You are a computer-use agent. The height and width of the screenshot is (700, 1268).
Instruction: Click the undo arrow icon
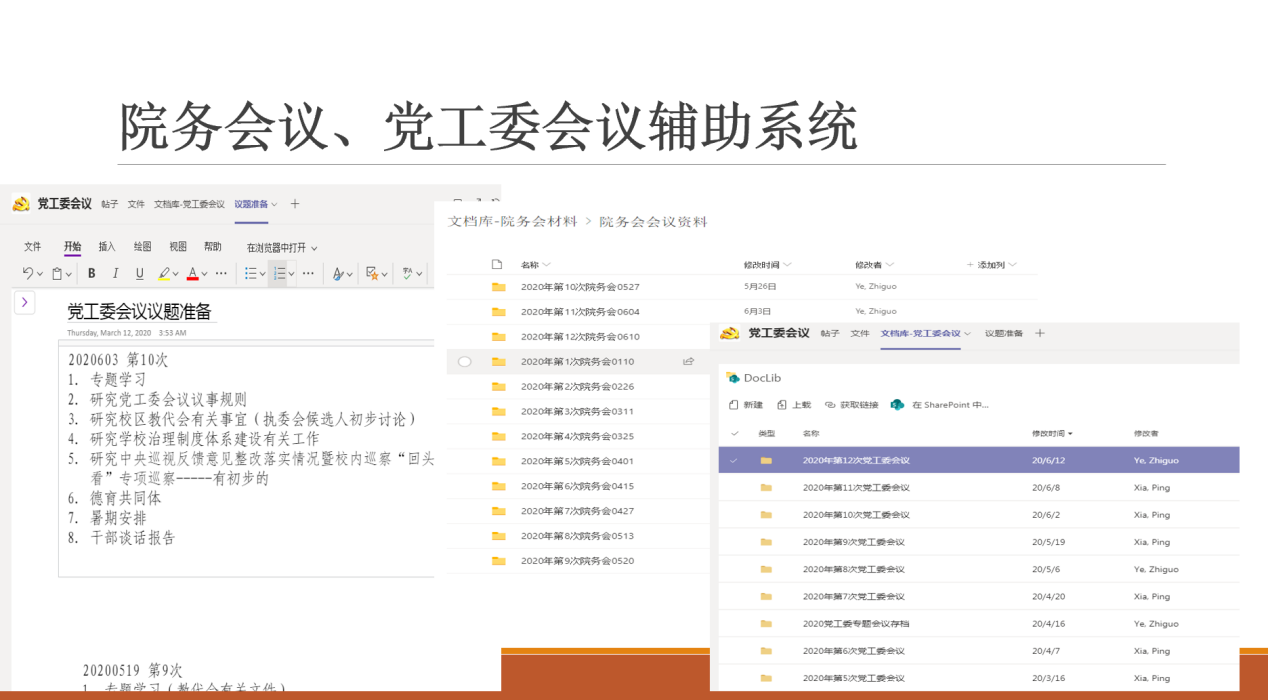coord(28,273)
